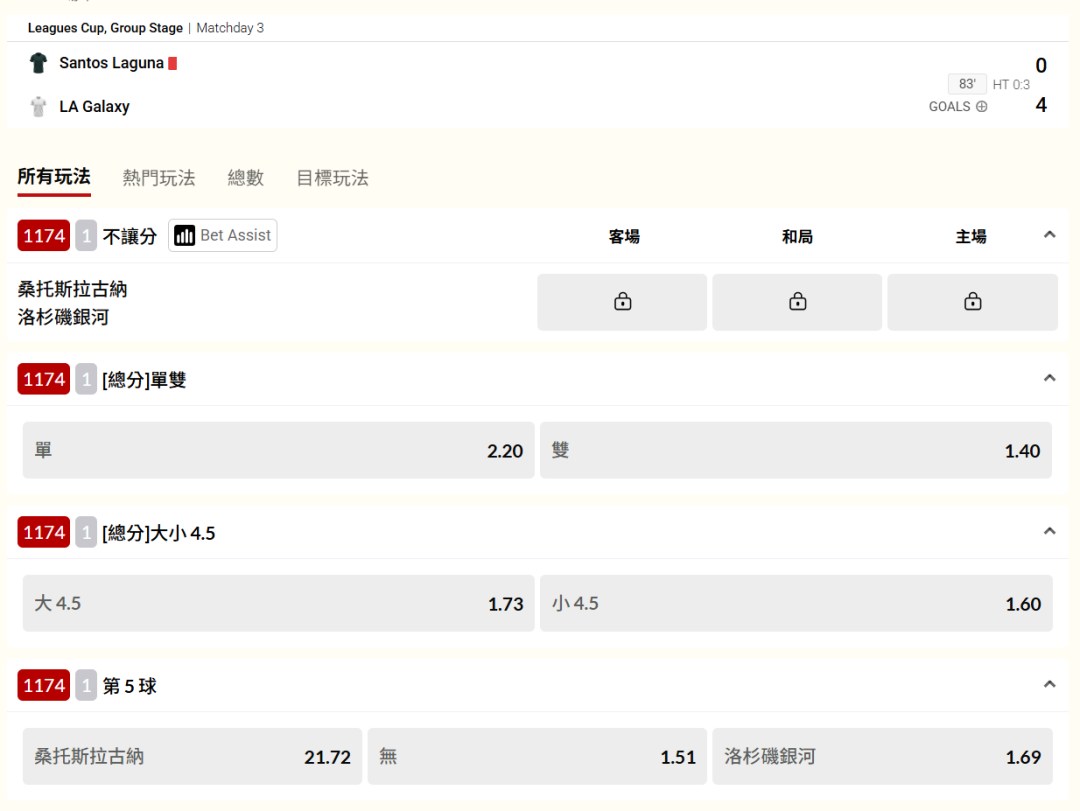This screenshot has height=811, width=1080.
Task: Select 小 4.5 at odds 1.60
Action: pos(796,604)
